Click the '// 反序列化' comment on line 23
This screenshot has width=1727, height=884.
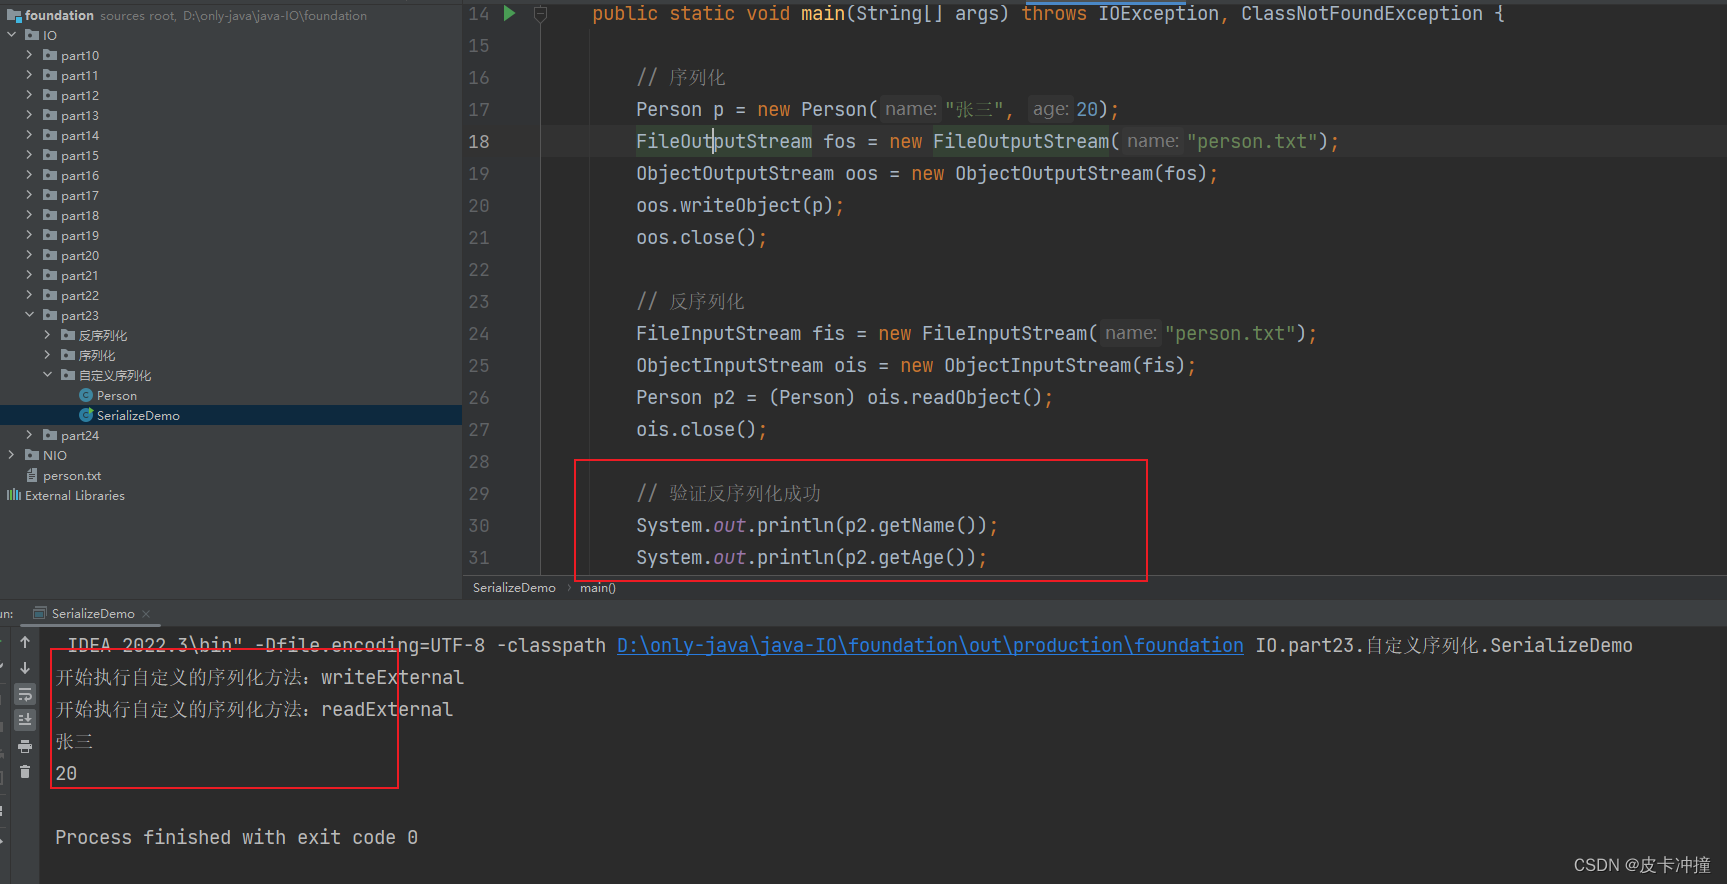pyautogui.click(x=690, y=302)
